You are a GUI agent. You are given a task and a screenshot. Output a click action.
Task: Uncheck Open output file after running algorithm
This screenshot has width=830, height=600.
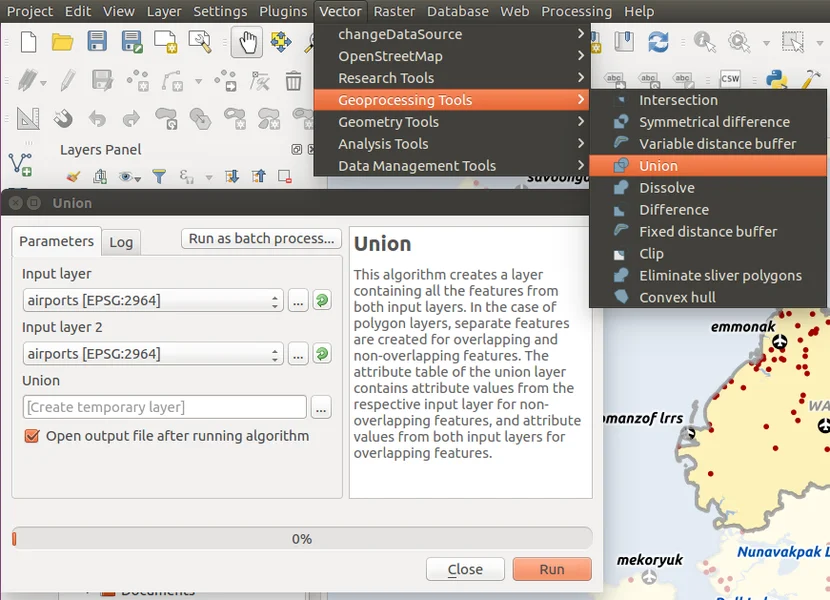point(32,436)
